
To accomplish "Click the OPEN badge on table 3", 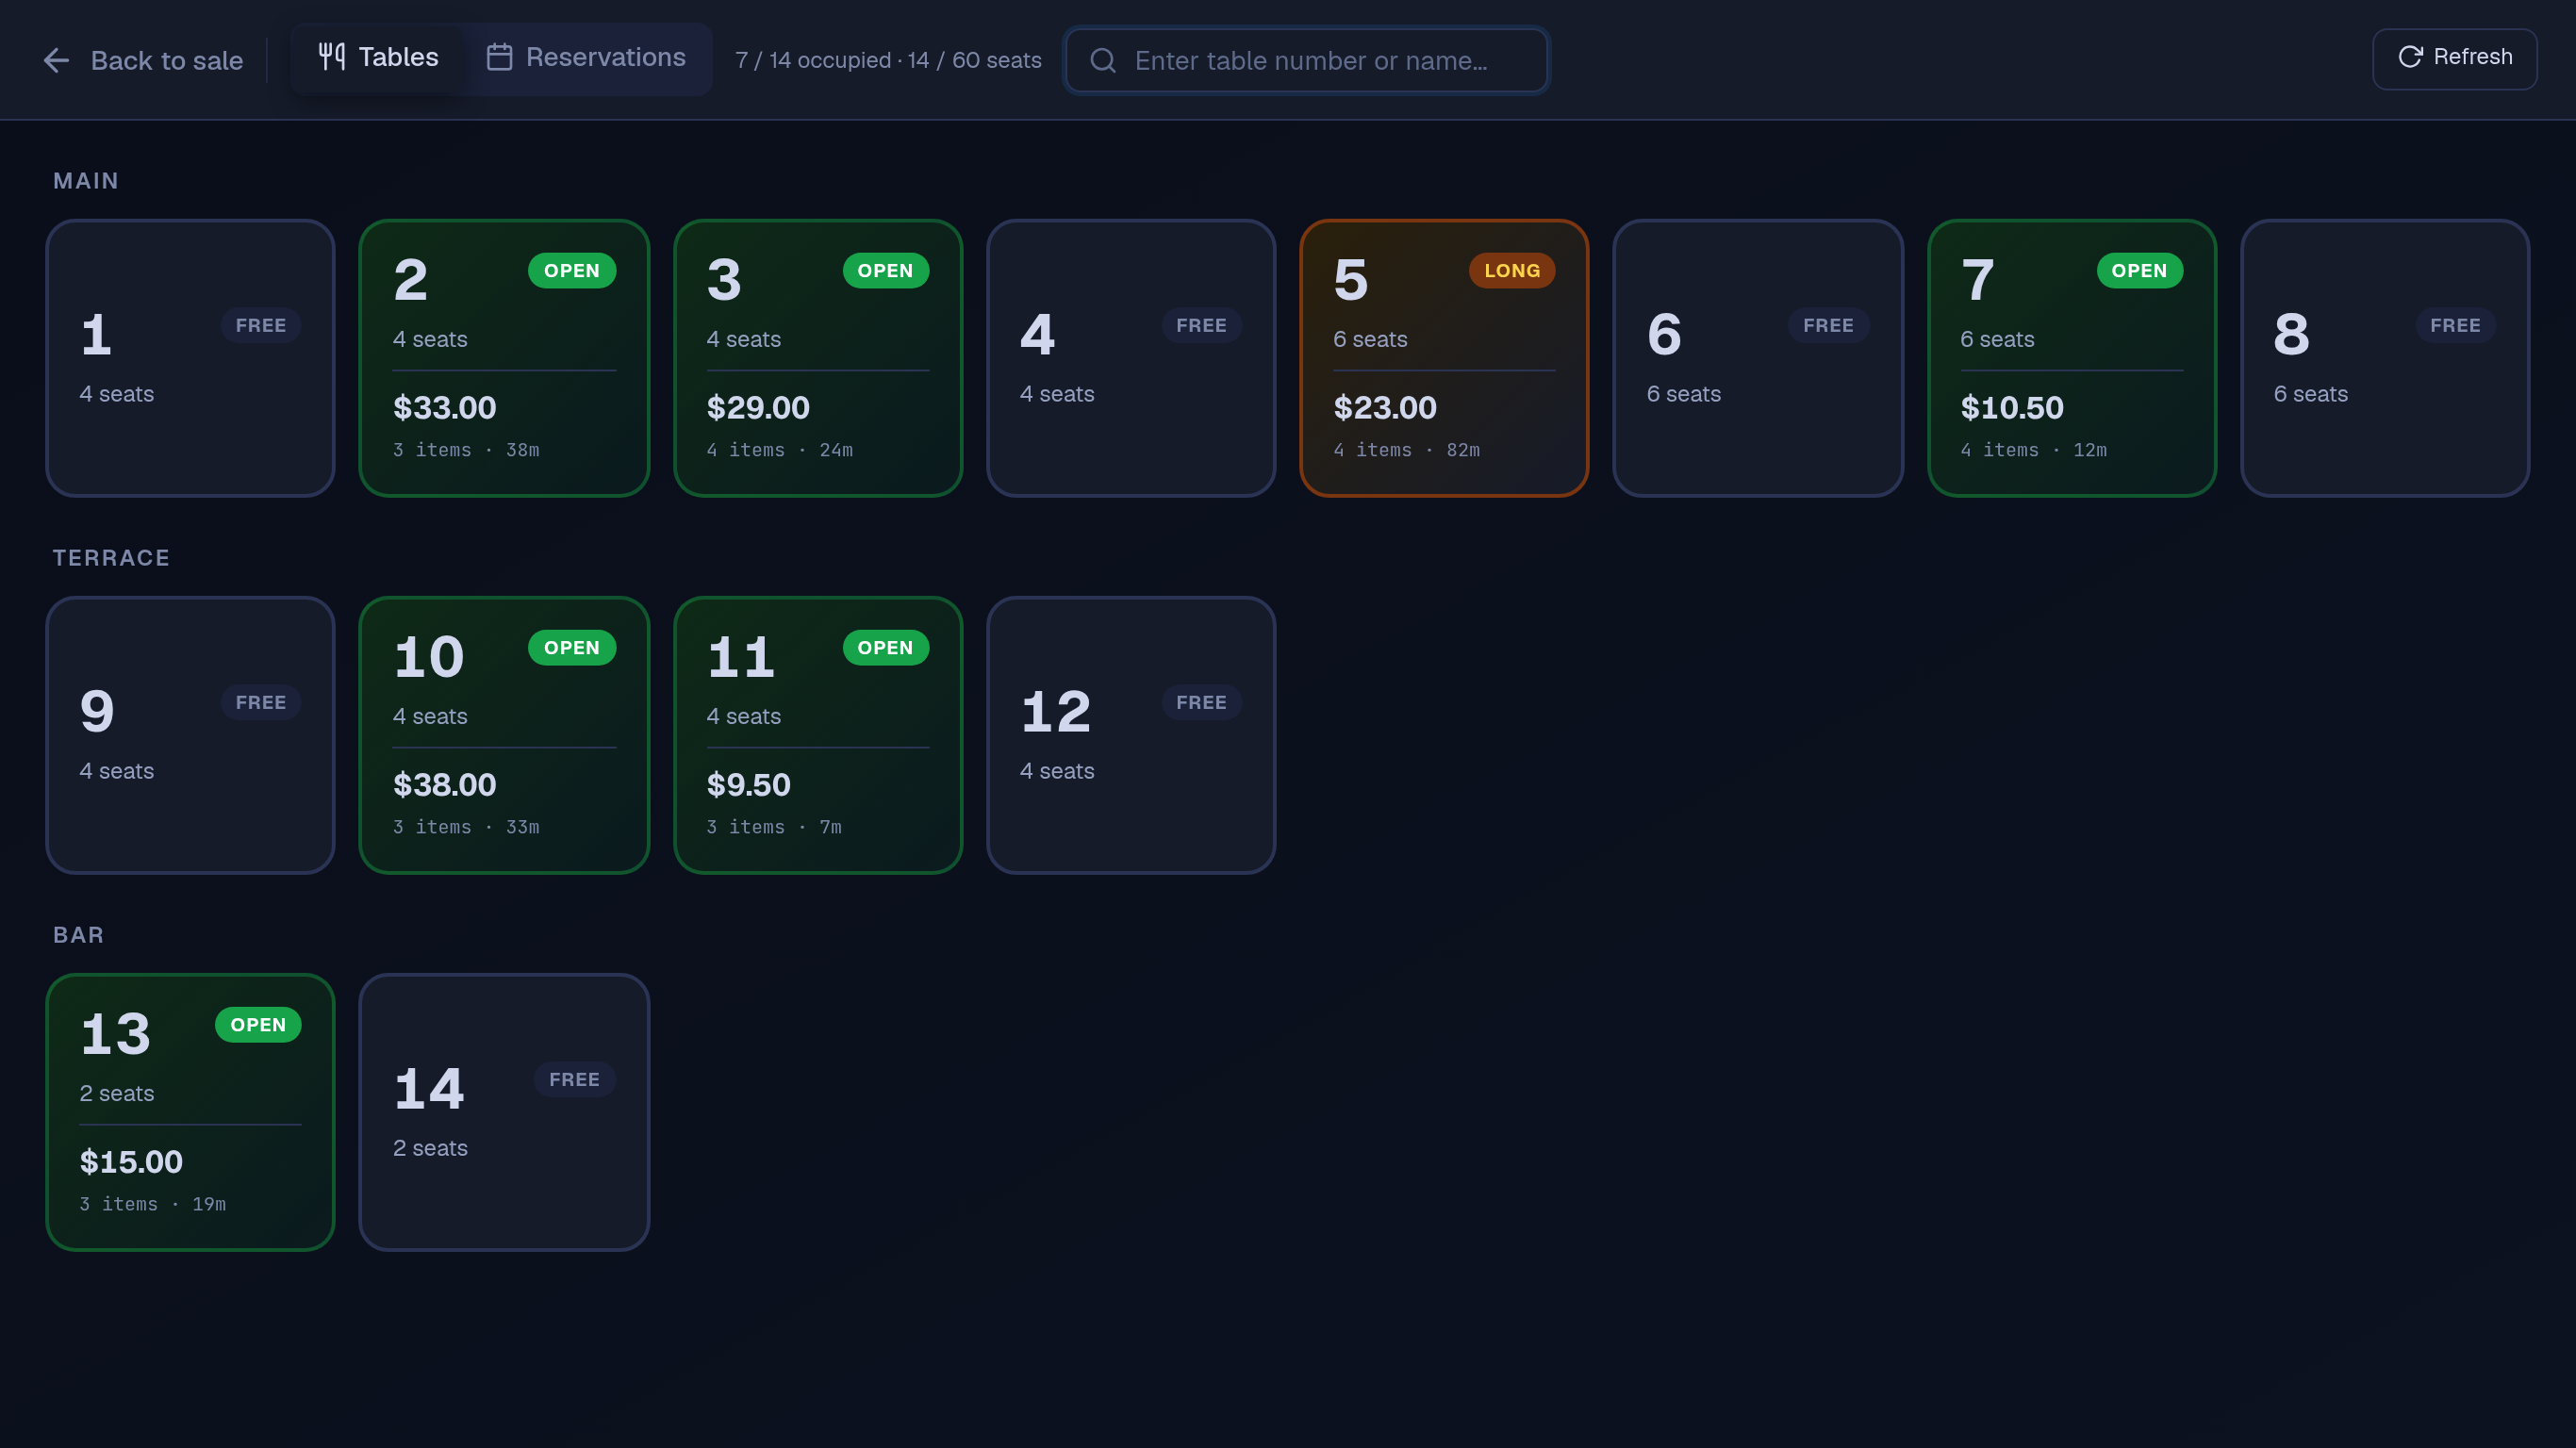I will (885, 271).
